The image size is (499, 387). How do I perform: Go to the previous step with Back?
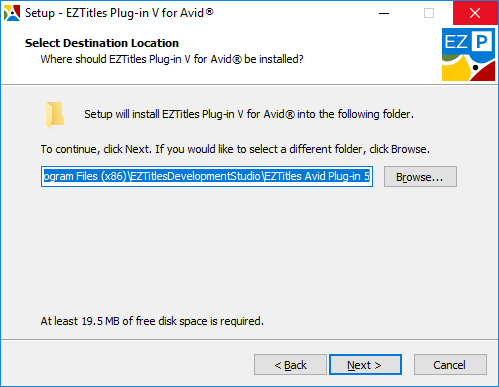[x=290, y=365]
